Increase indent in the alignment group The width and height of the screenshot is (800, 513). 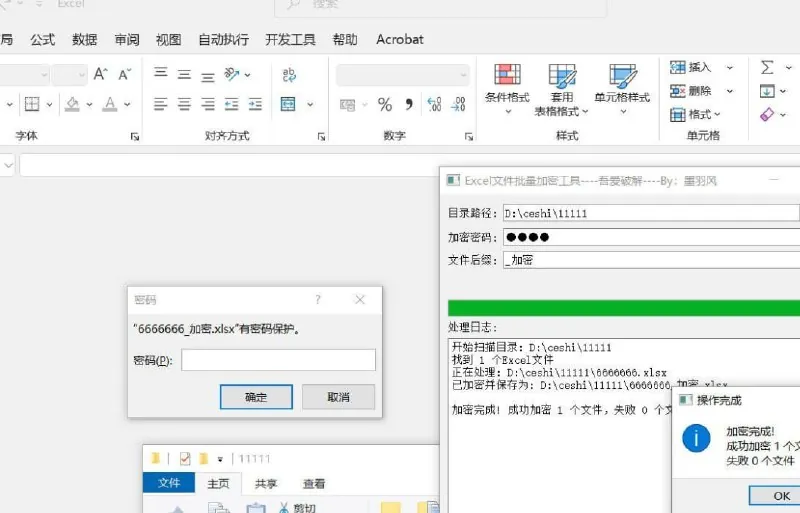255,104
